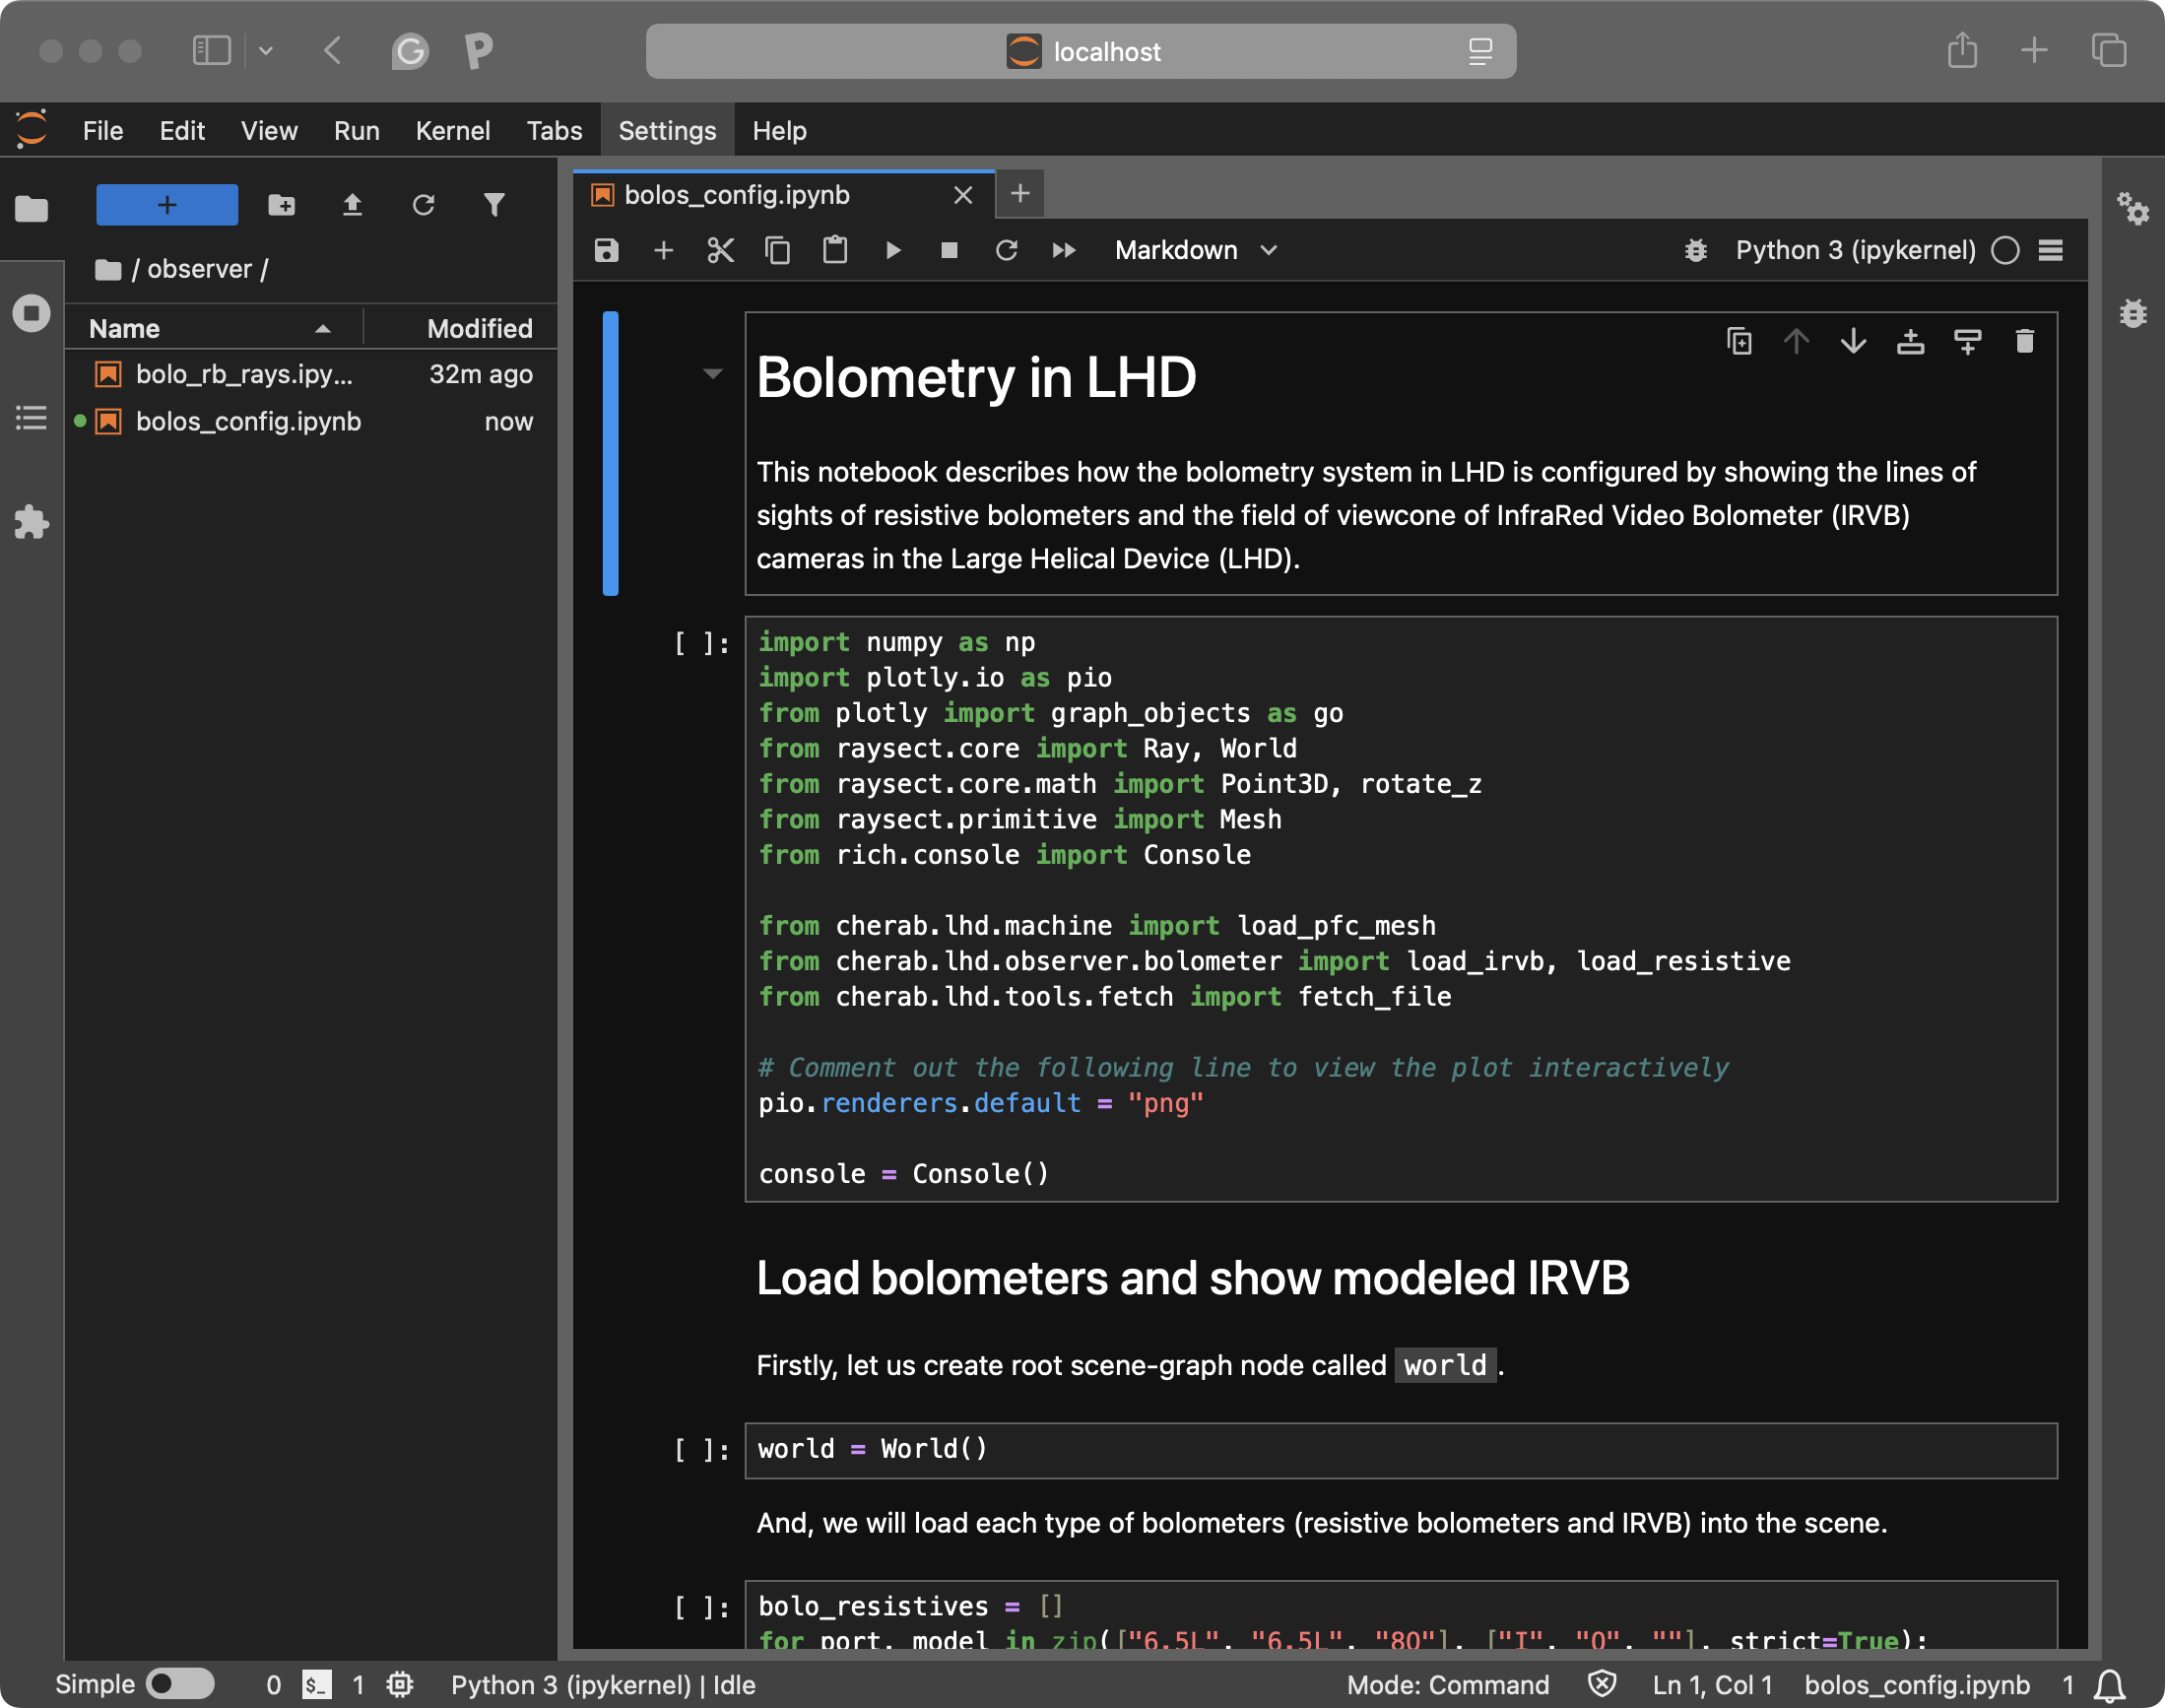The height and width of the screenshot is (1708, 2165).
Task: Collapse the Bolometry in LHD heading
Action: (712, 374)
